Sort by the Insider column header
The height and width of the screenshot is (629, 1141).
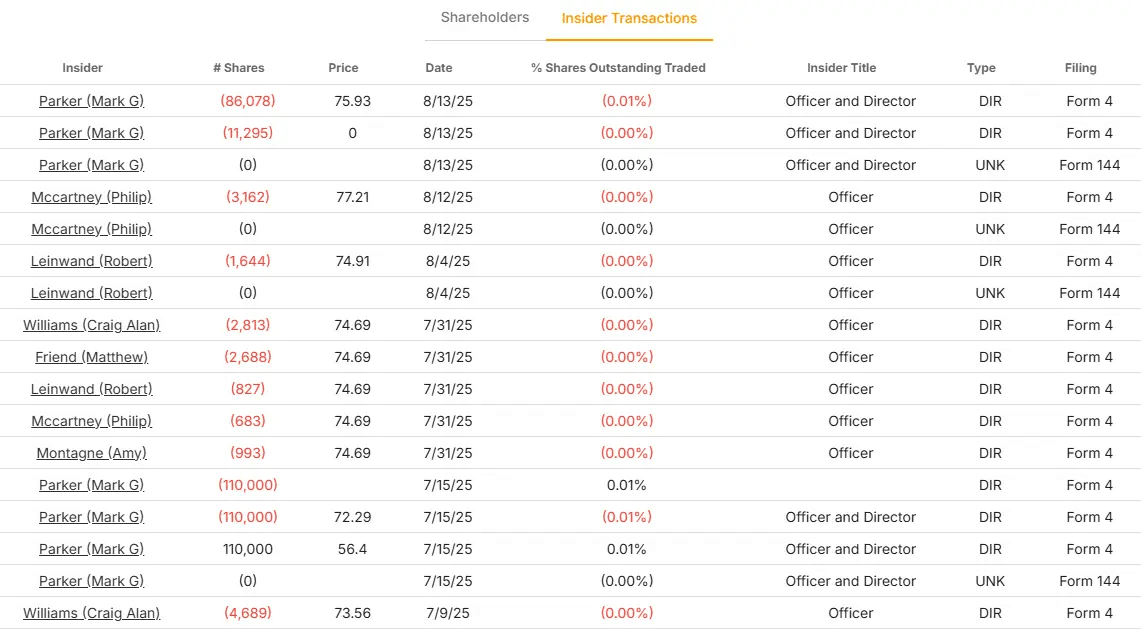click(83, 68)
